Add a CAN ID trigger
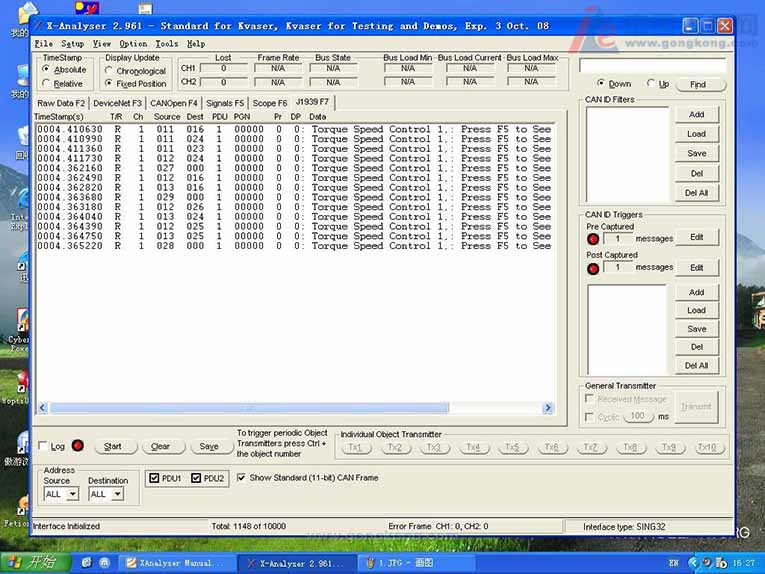Image resolution: width=765 pixels, height=574 pixels. click(697, 292)
